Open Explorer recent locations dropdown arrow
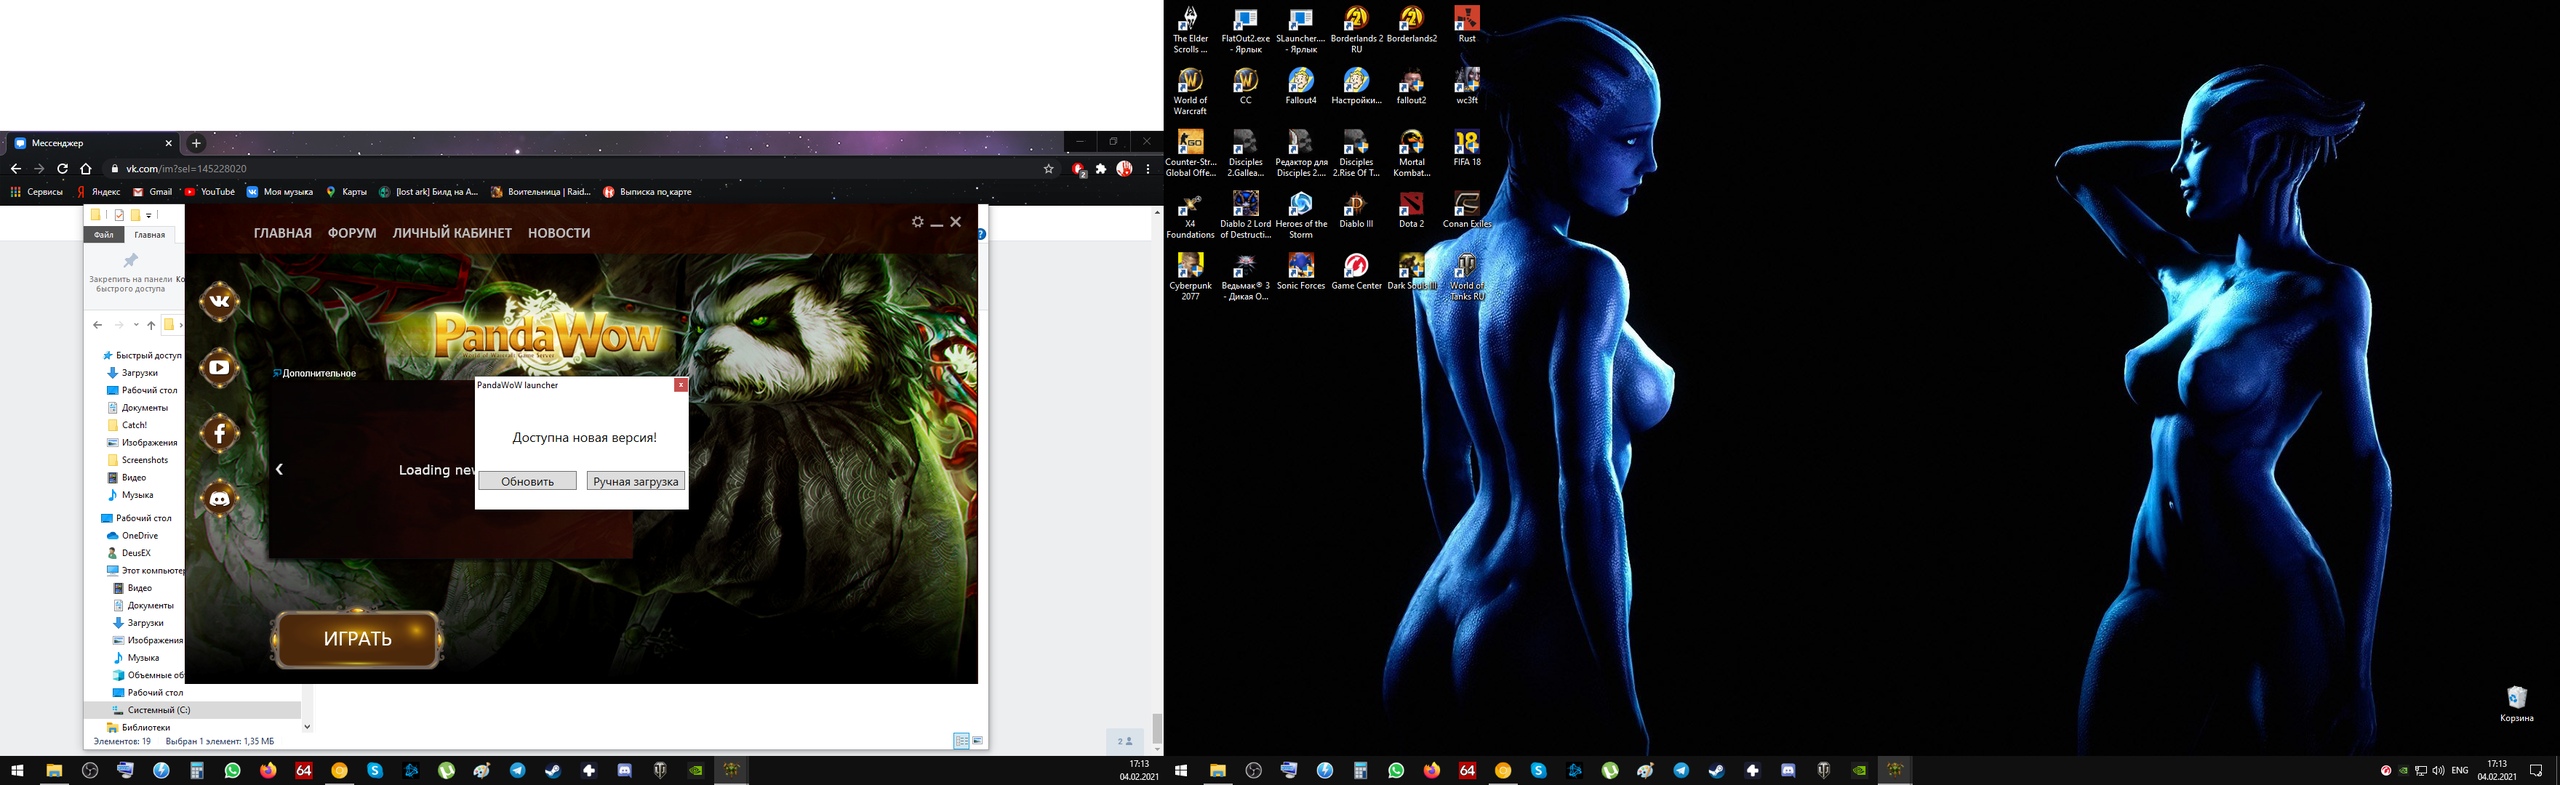Screen dimensions: 2560x785 (x=136, y=325)
